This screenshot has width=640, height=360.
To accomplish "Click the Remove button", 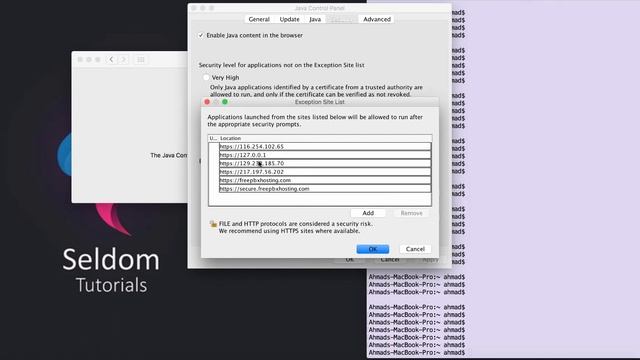I will [411, 213].
